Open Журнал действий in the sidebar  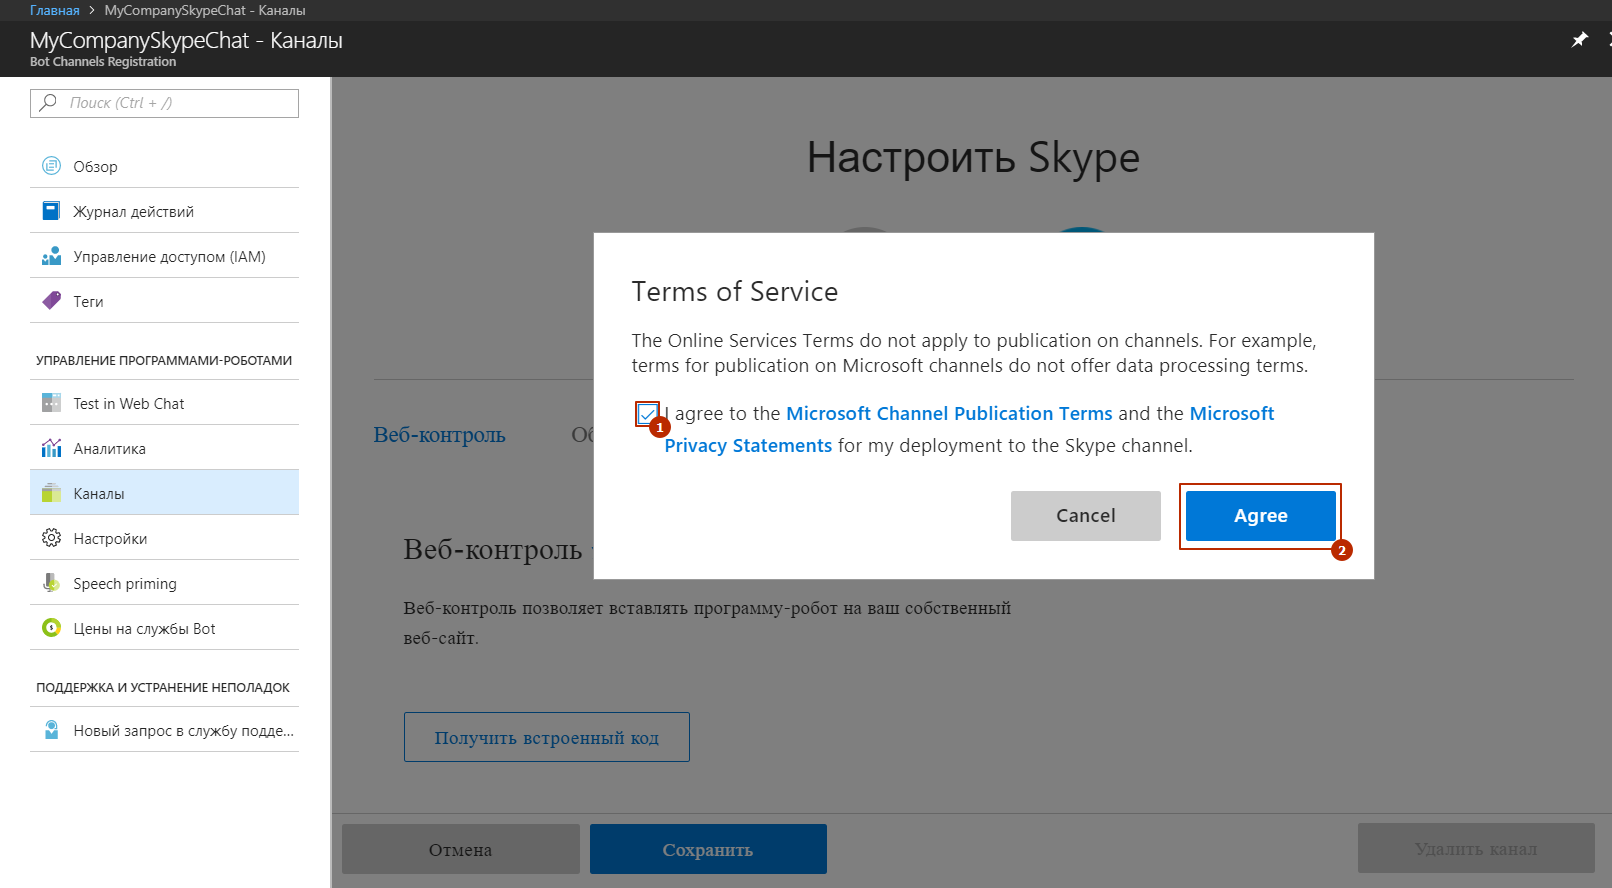click(x=164, y=211)
